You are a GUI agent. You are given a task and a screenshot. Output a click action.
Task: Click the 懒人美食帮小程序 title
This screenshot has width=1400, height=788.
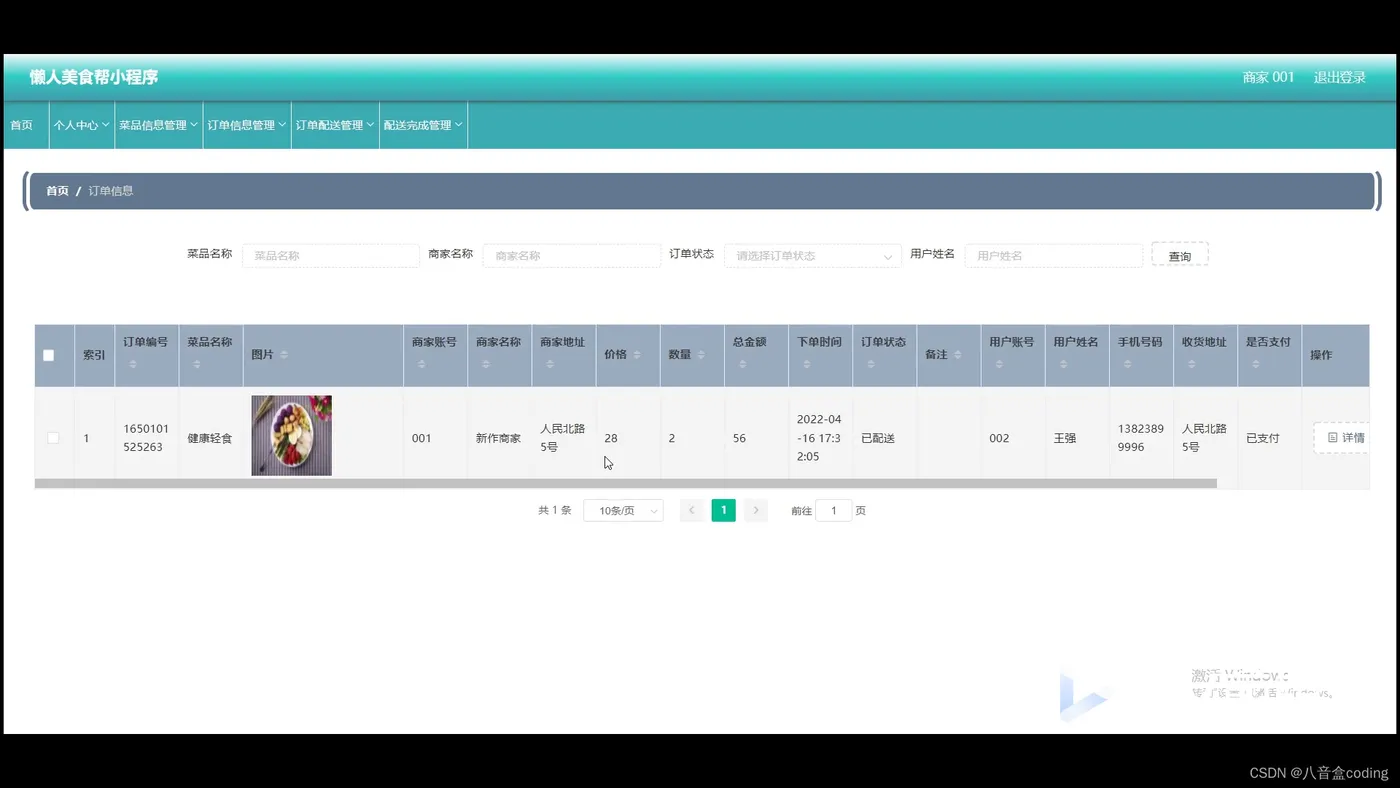coord(94,77)
